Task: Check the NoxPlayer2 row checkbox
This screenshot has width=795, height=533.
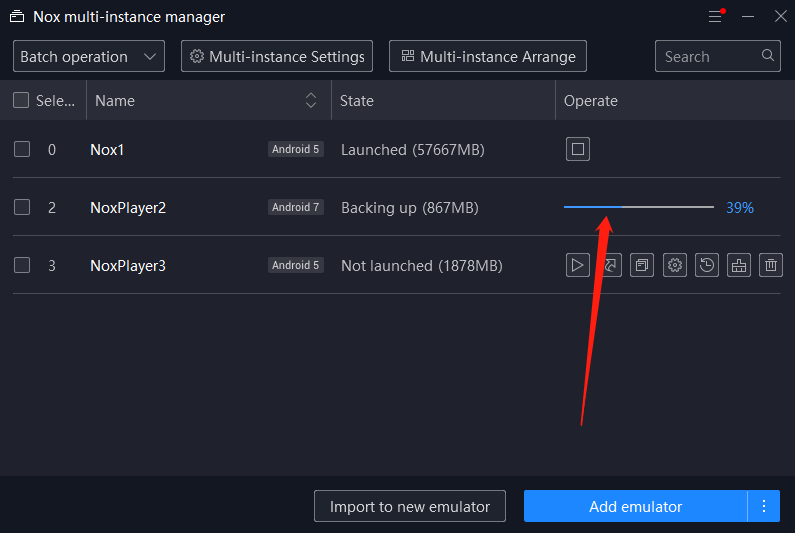Action: 22,207
